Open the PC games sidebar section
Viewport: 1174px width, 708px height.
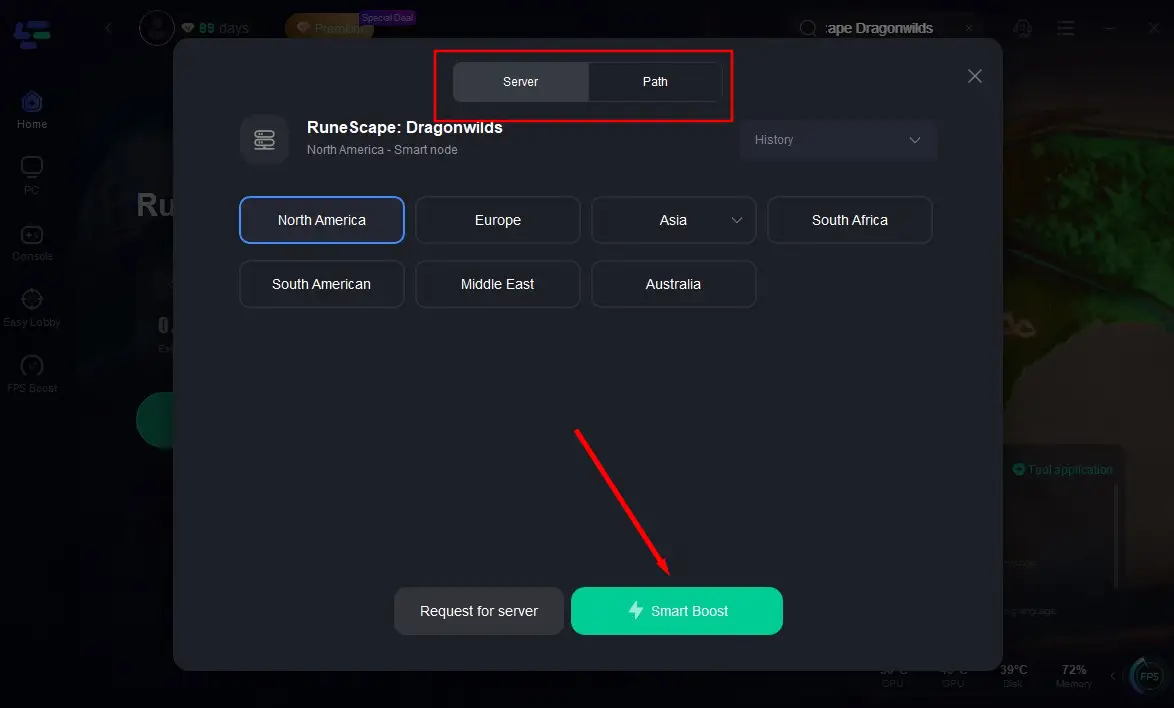(31, 176)
